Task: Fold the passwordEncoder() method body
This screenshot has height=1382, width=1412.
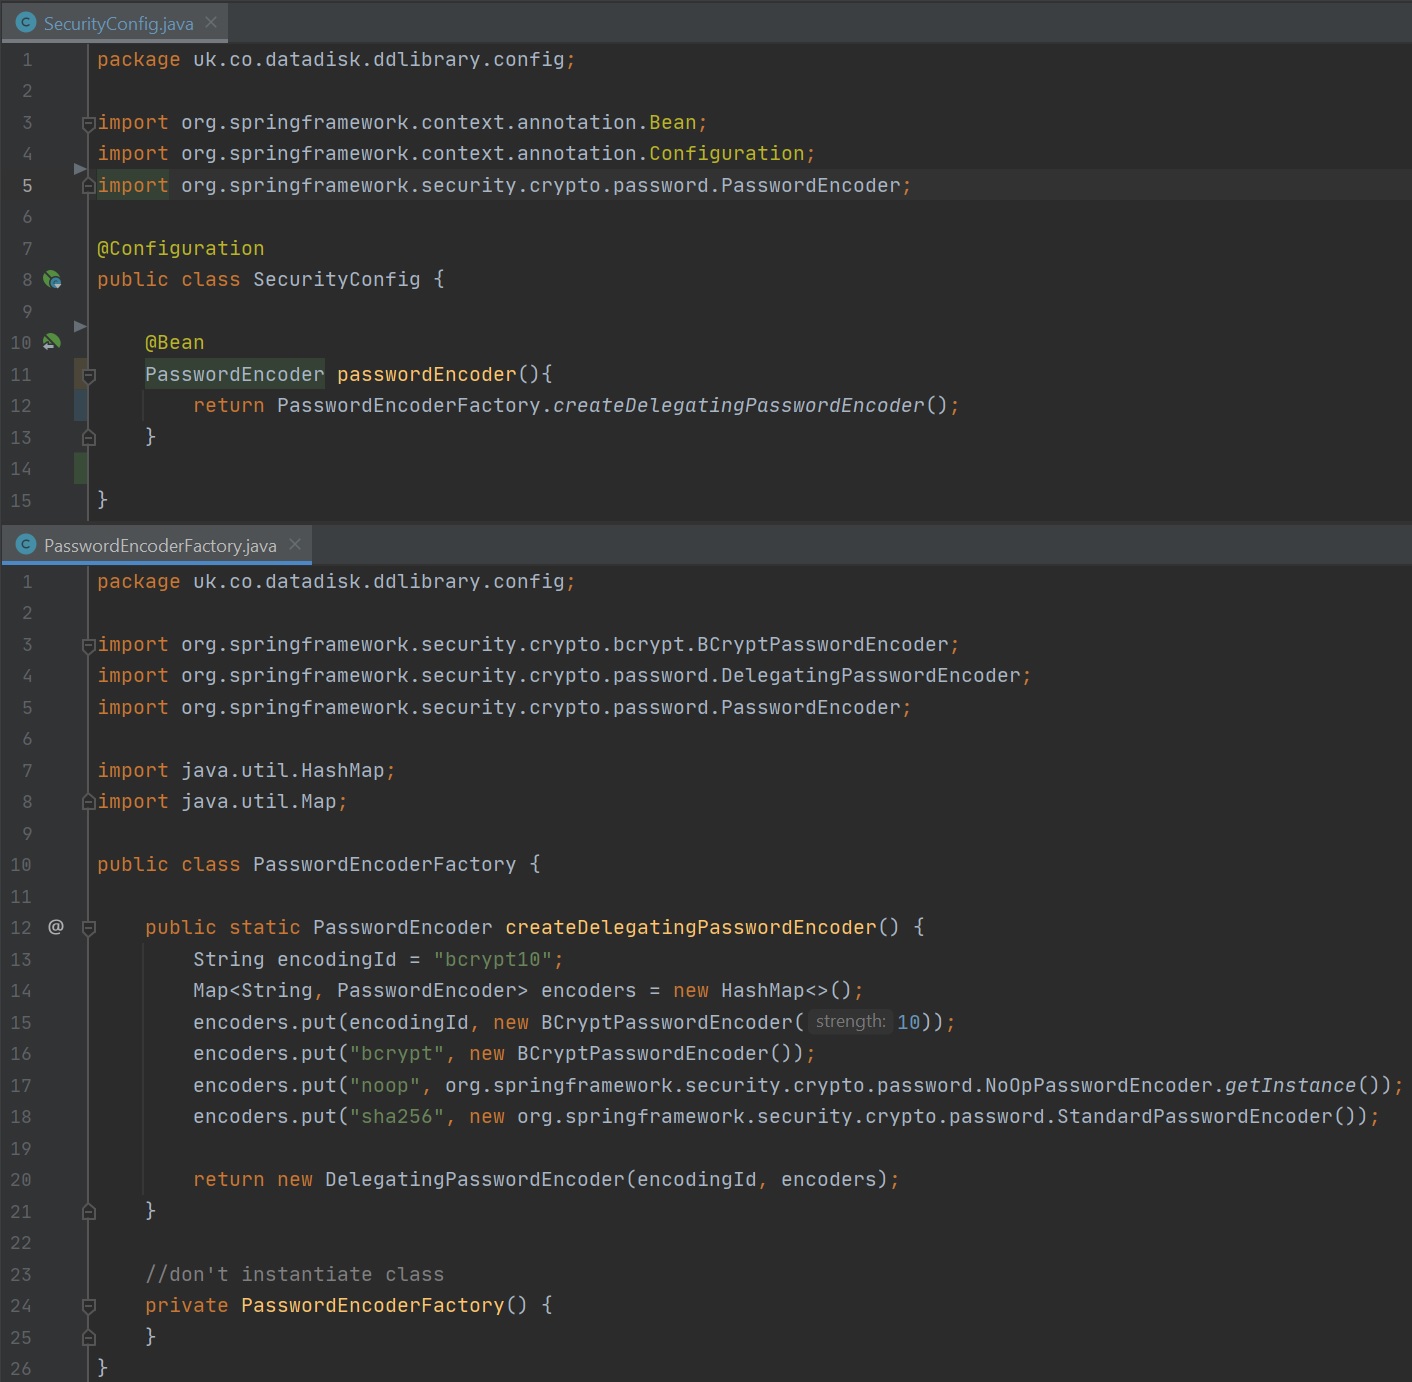Action: [x=88, y=375]
